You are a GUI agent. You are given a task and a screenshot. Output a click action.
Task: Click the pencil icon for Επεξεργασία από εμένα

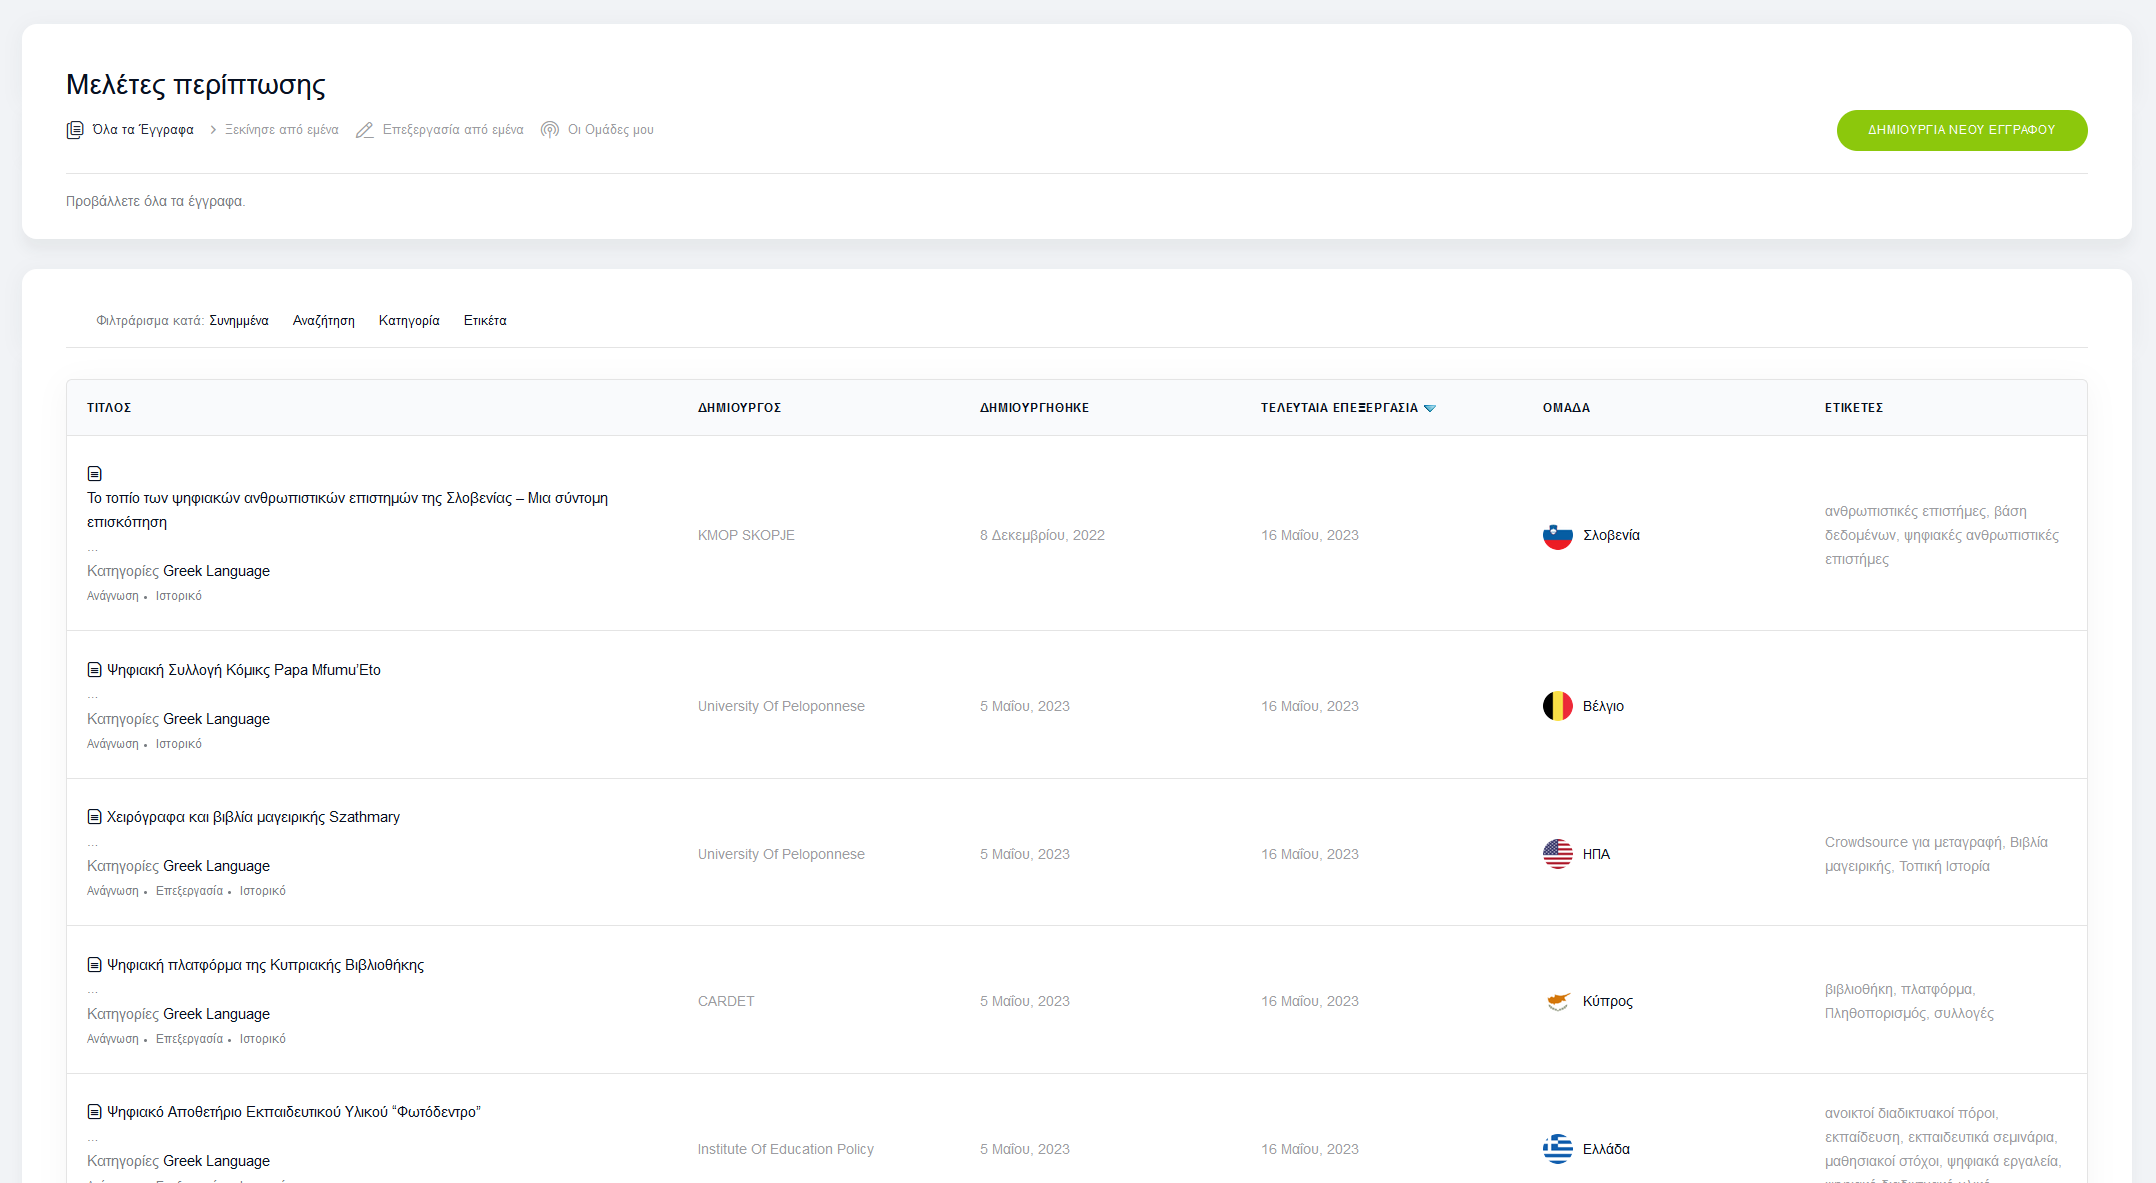tap(365, 130)
